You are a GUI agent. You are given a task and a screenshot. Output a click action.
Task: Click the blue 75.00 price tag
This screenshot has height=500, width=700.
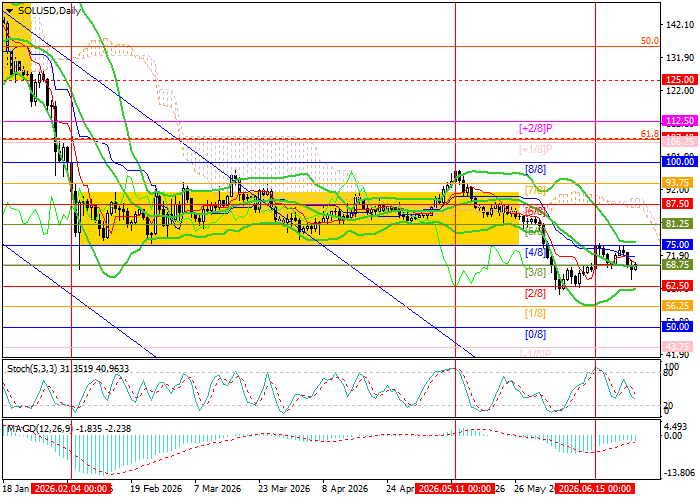click(679, 245)
